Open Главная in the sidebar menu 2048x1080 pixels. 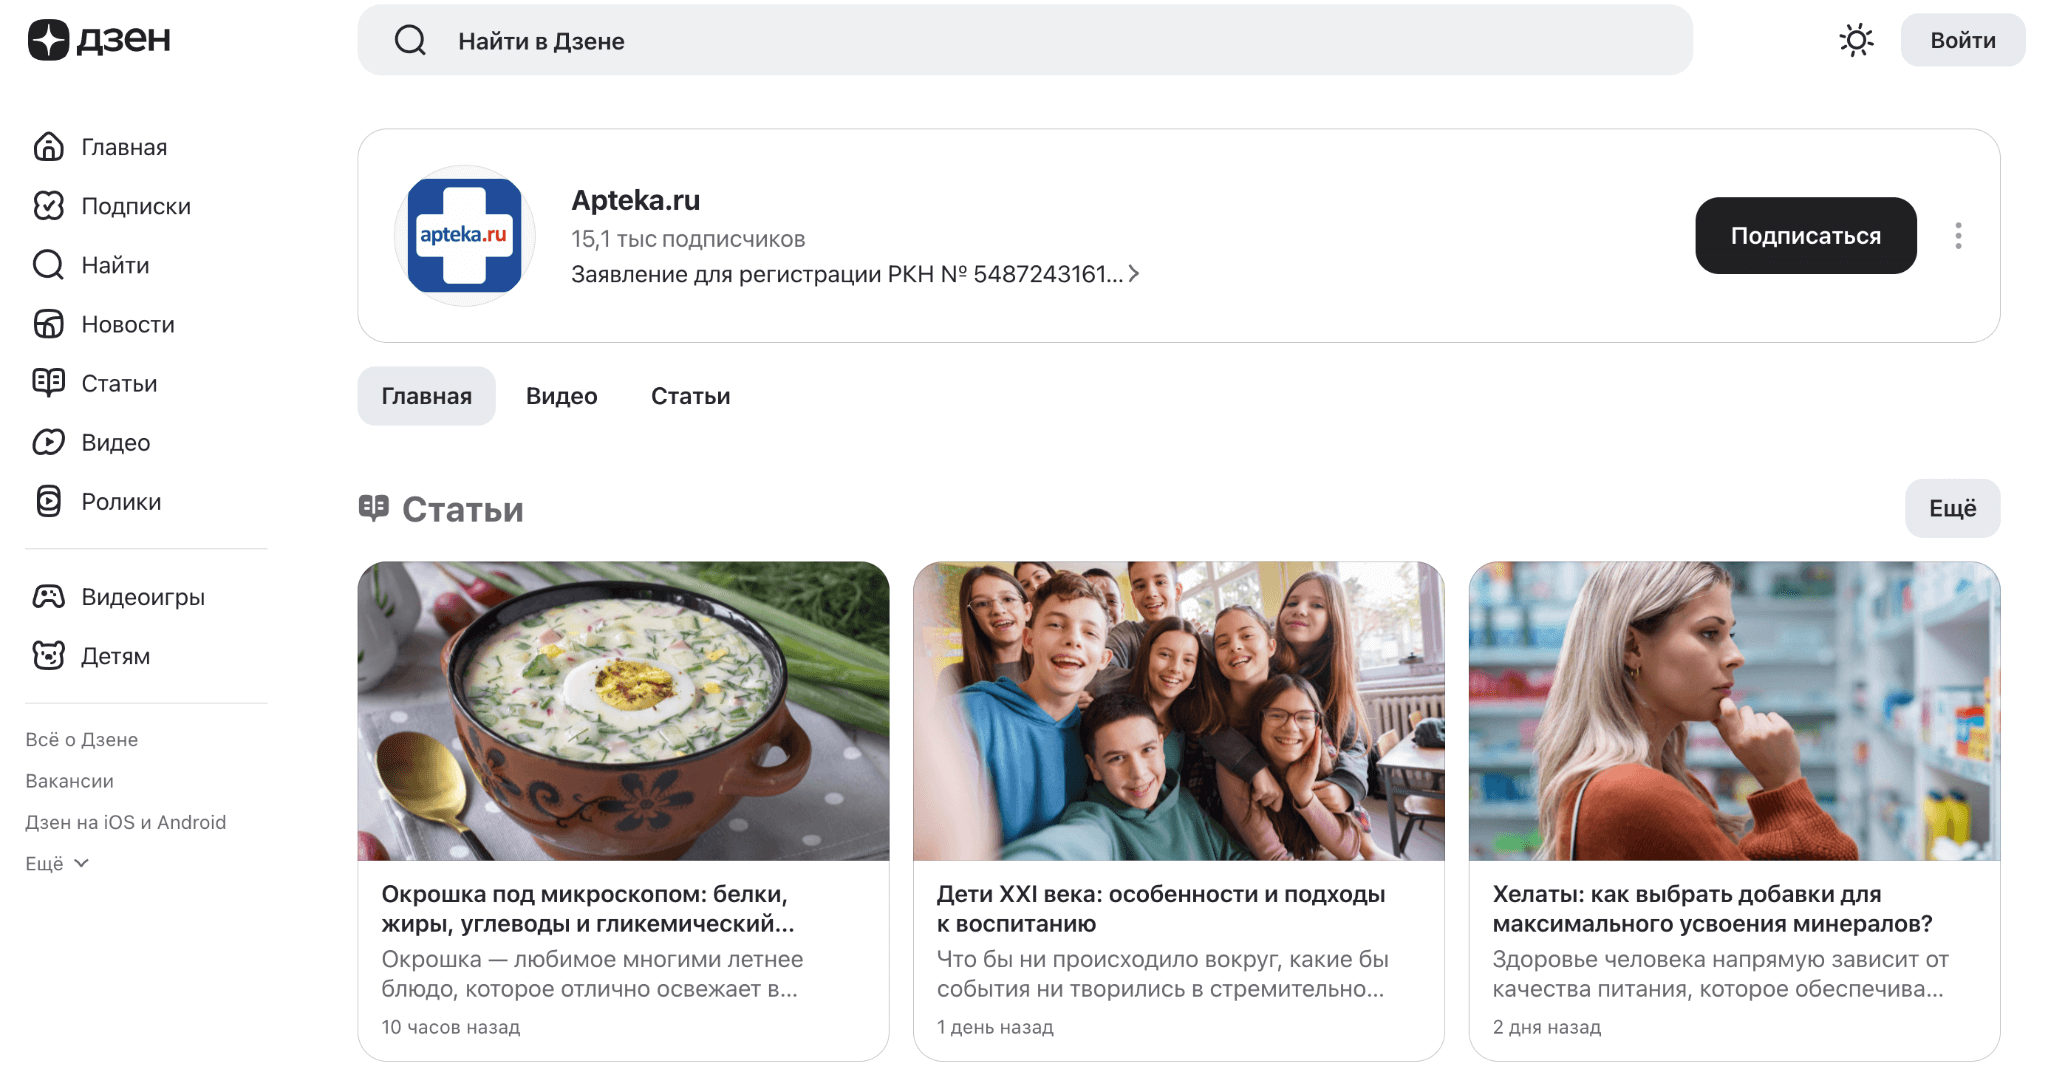point(124,147)
